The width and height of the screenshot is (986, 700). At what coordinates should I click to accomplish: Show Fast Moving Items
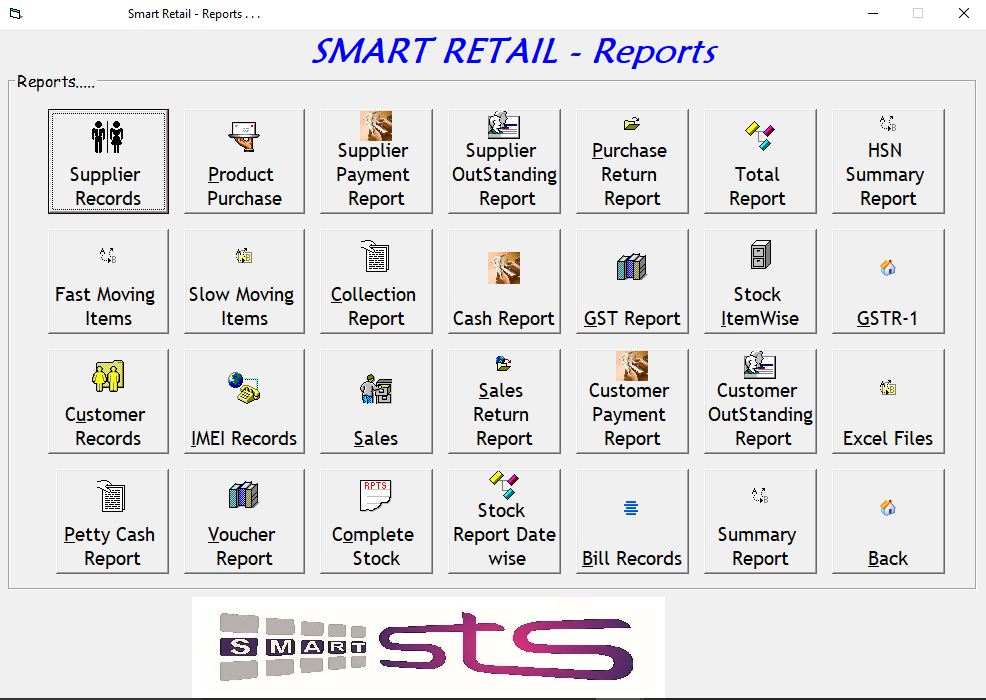(x=108, y=281)
